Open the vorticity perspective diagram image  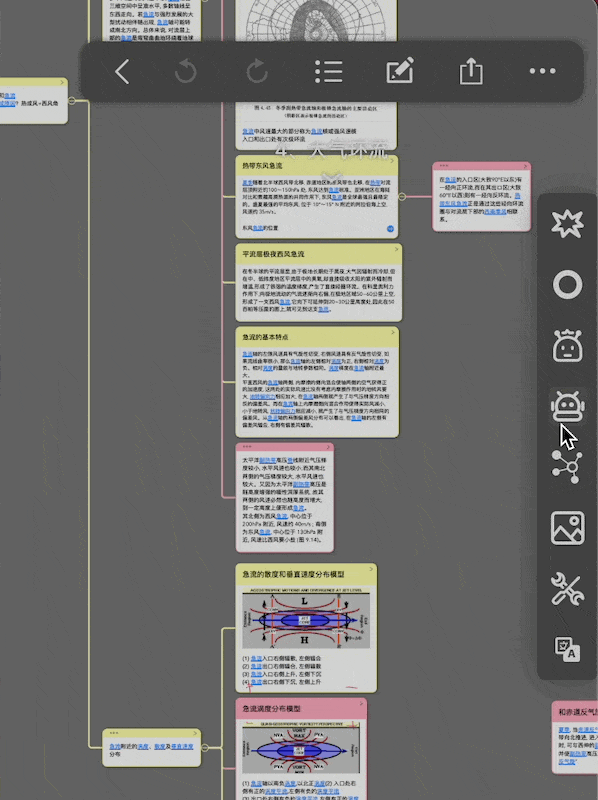[301, 747]
